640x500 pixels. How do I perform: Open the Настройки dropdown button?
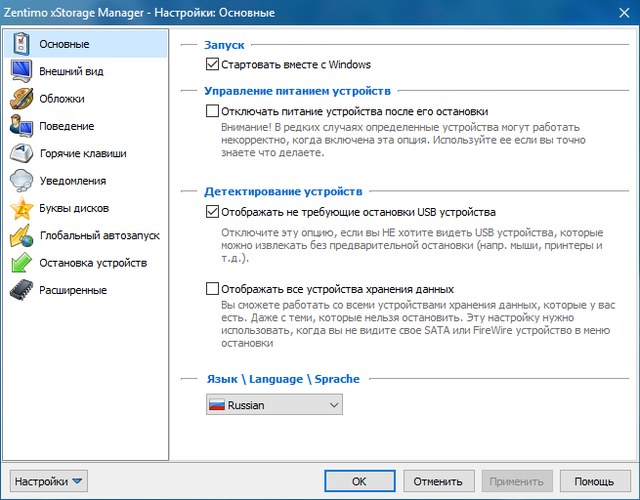49,481
